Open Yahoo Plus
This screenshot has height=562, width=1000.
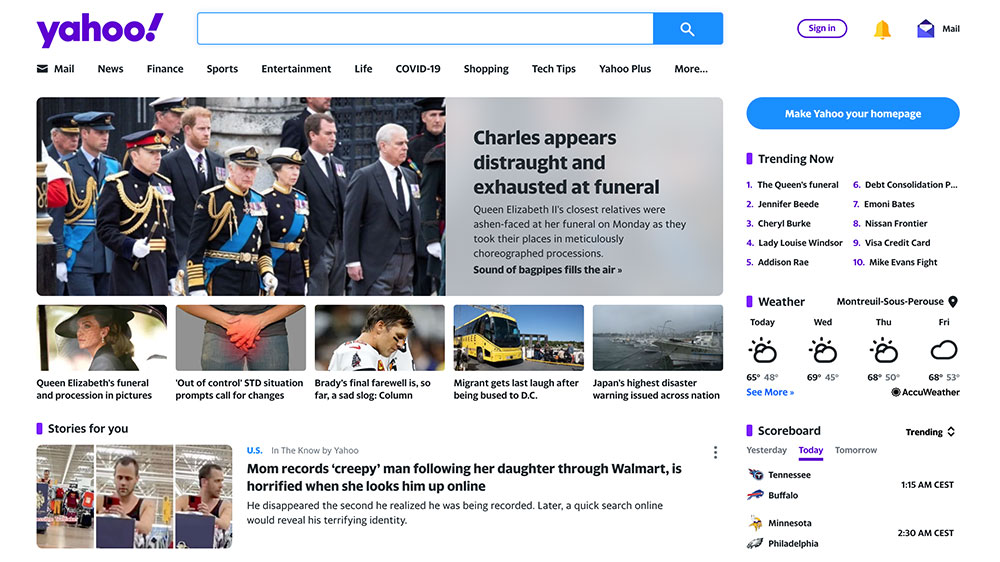(x=625, y=69)
